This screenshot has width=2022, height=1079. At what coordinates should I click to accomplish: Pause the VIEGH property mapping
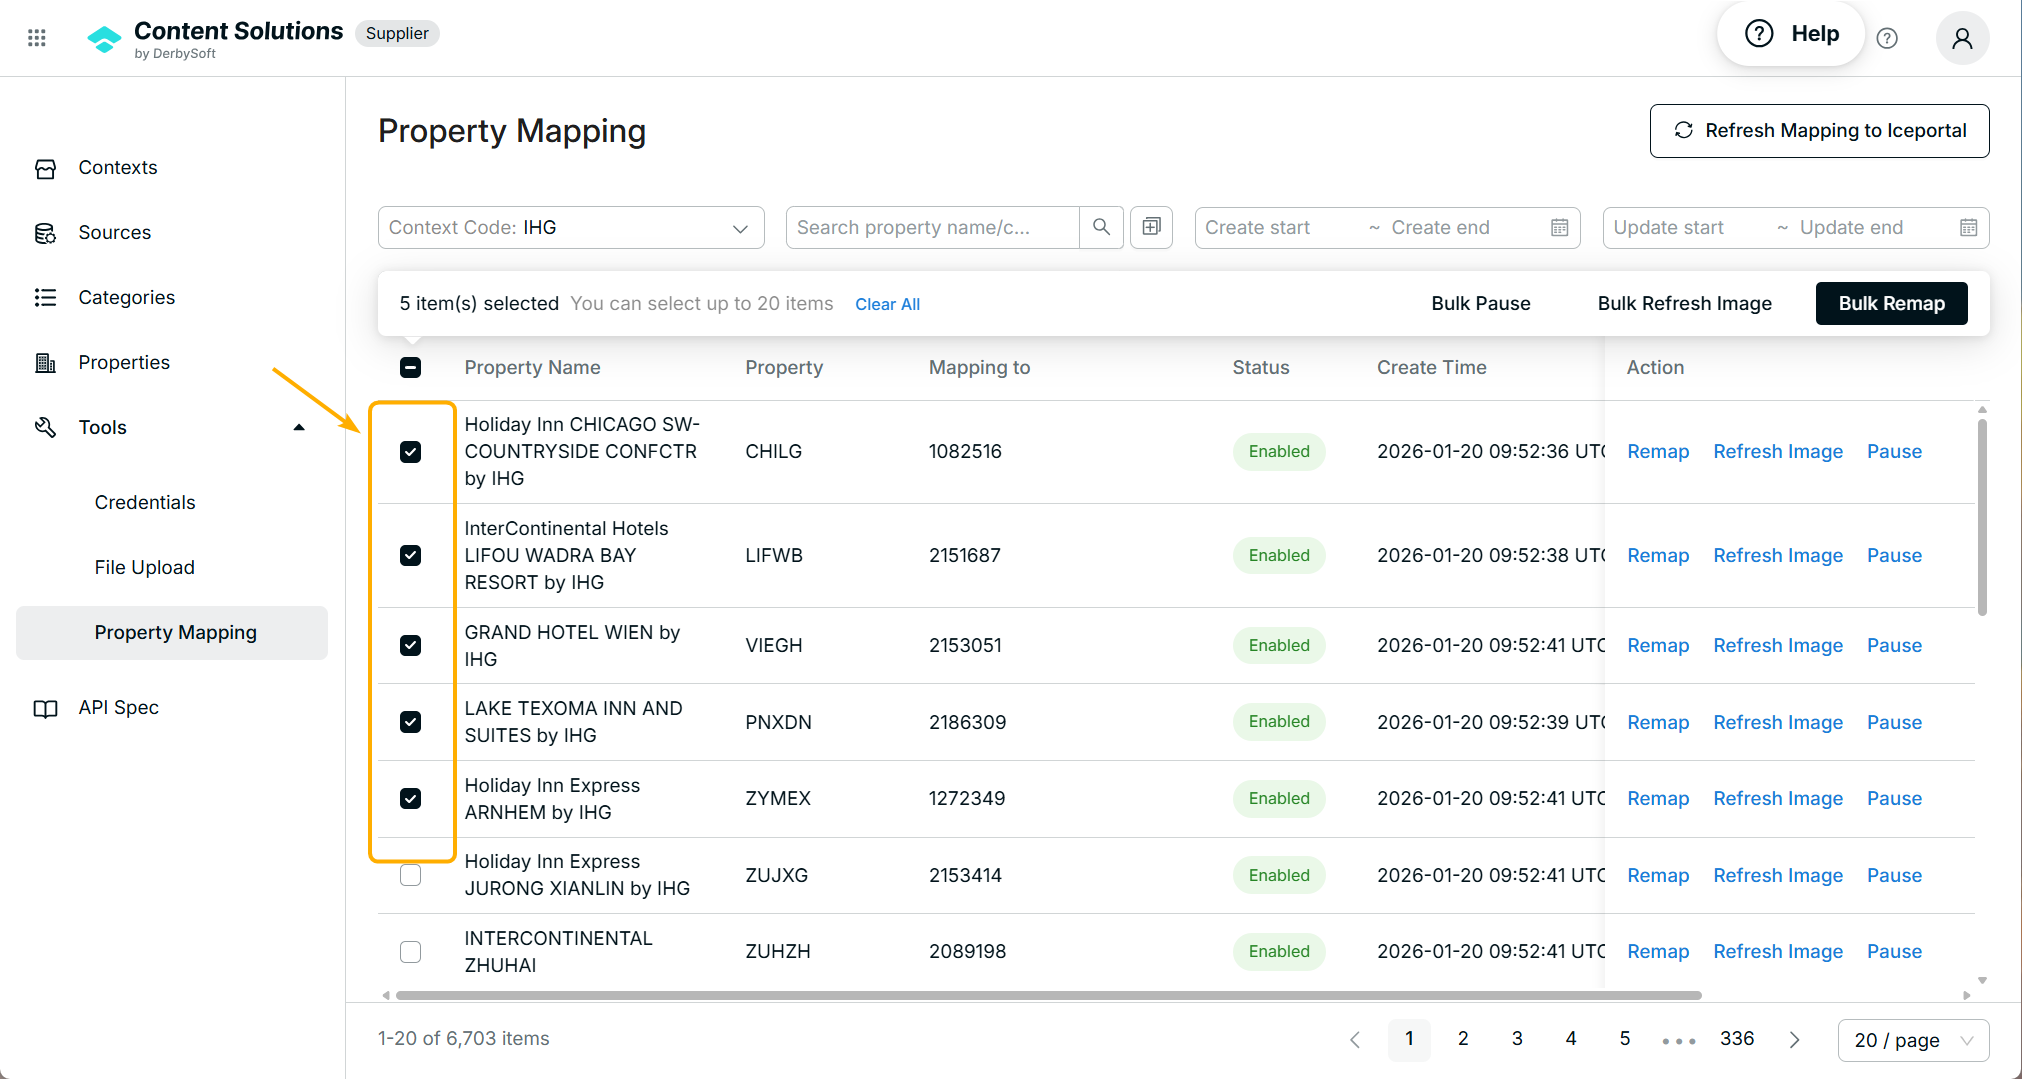click(x=1894, y=646)
